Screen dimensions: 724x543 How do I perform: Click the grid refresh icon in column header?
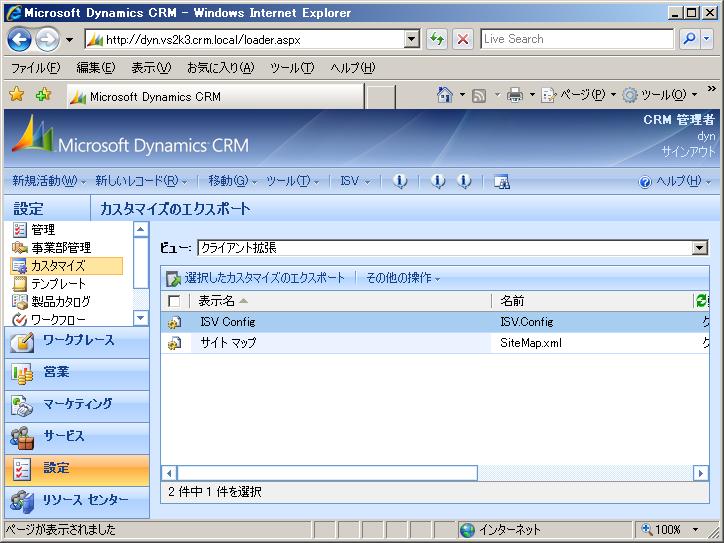(x=702, y=301)
